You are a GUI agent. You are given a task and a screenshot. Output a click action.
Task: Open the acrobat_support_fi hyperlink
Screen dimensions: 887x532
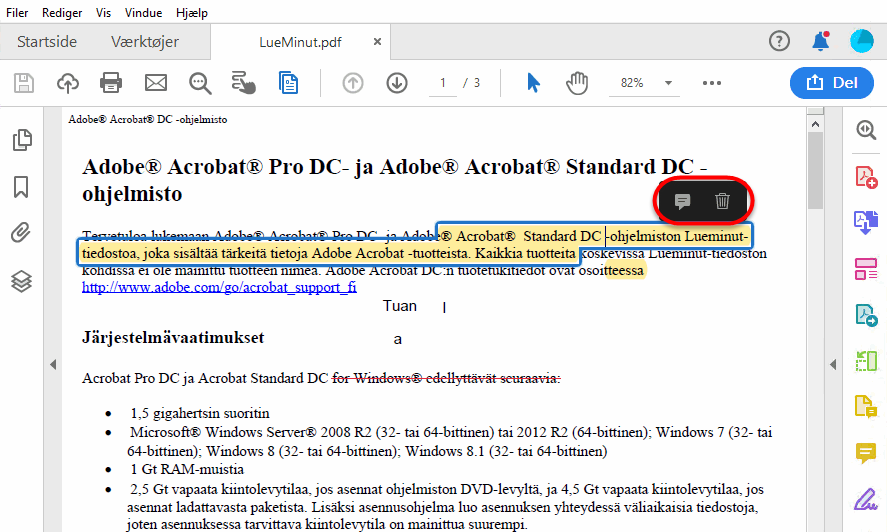[x=219, y=288]
